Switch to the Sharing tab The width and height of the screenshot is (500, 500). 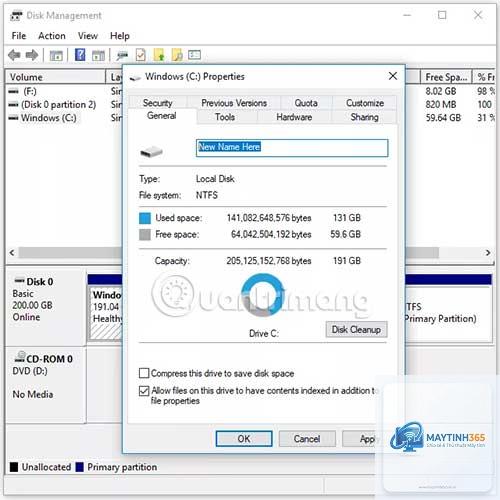[364, 117]
